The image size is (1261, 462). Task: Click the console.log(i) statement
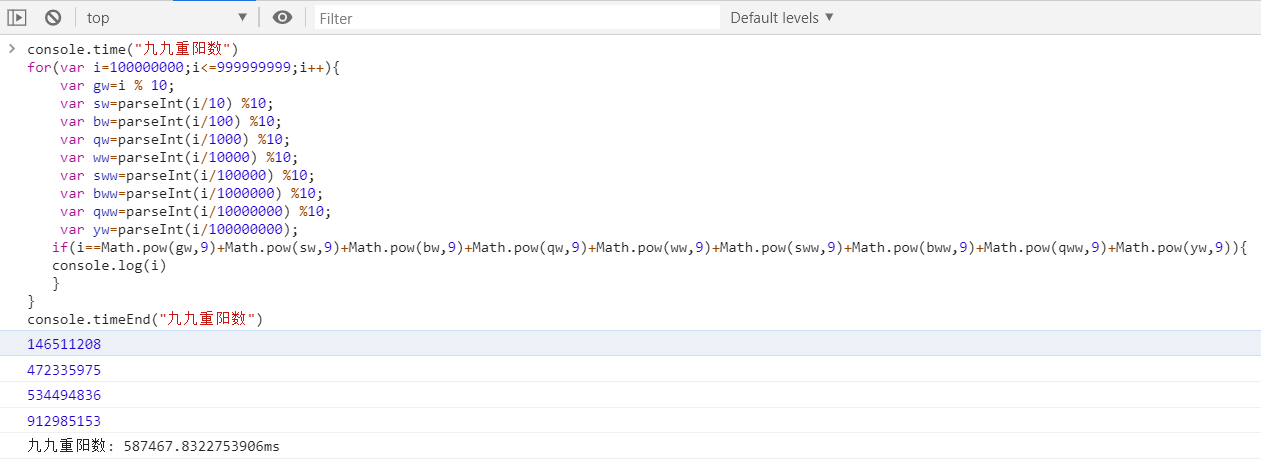point(109,265)
